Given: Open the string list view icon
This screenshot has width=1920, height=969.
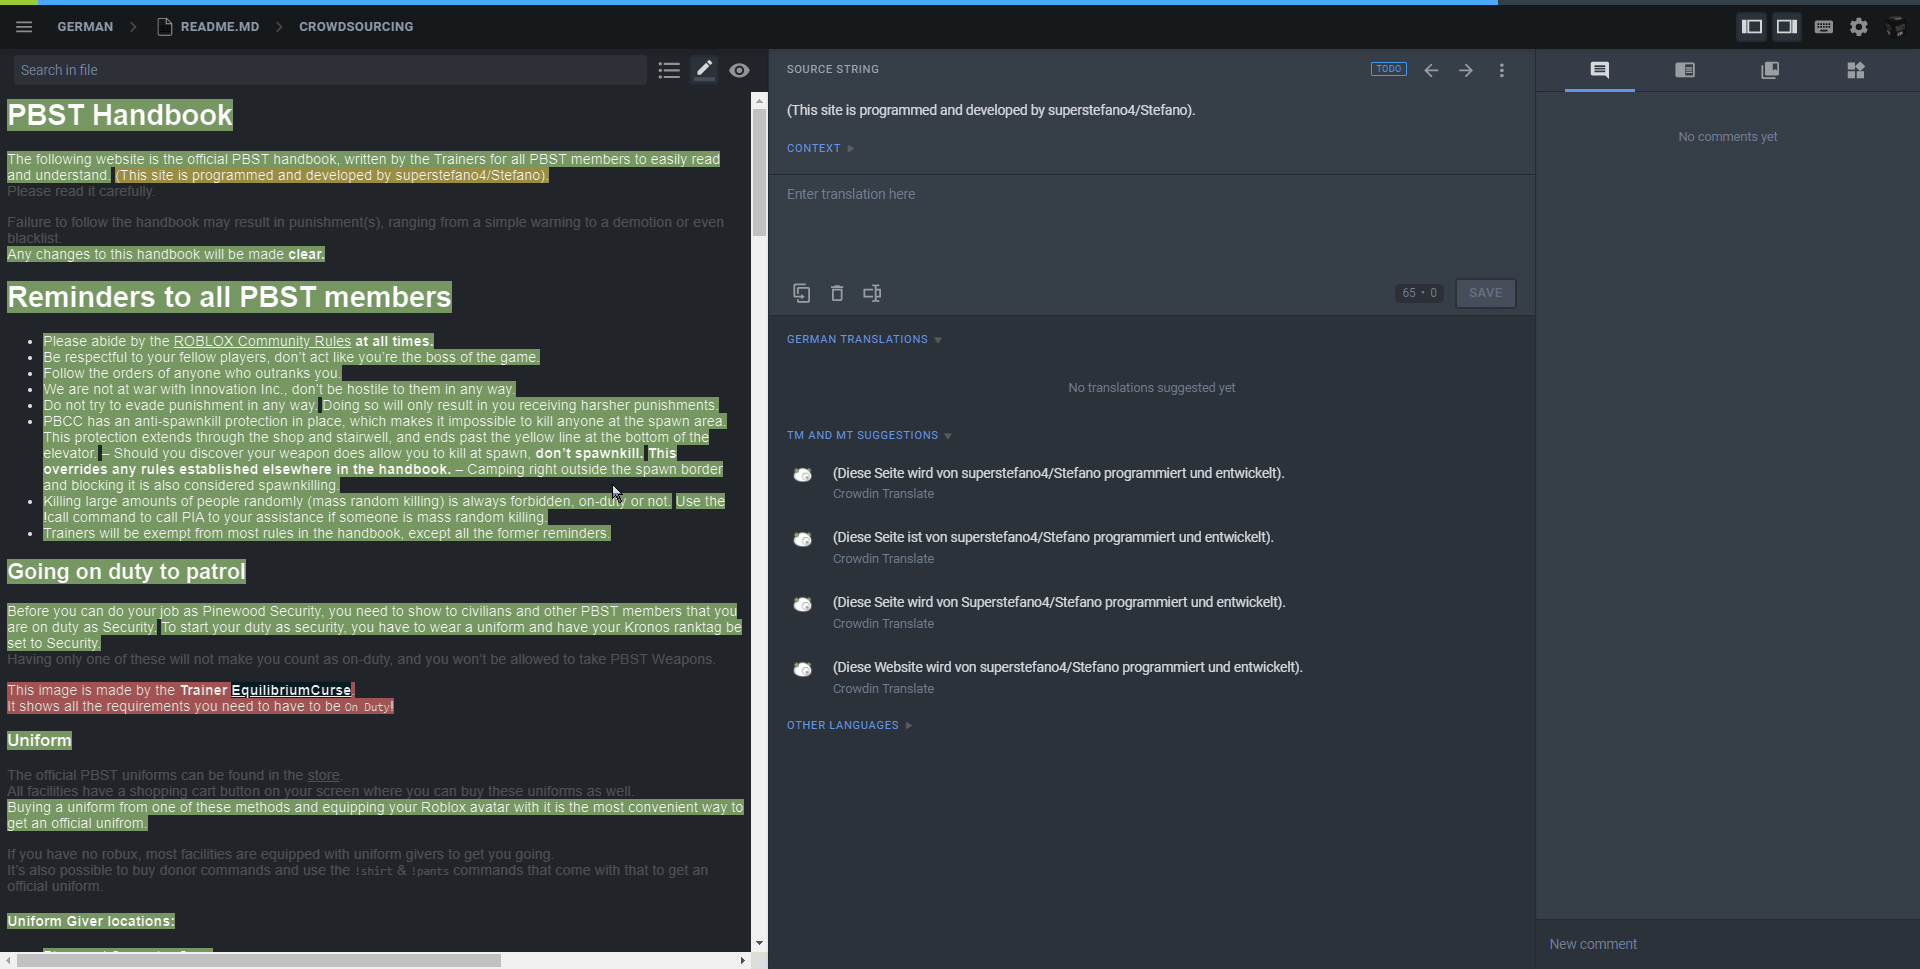Looking at the screenshot, I should pos(669,70).
